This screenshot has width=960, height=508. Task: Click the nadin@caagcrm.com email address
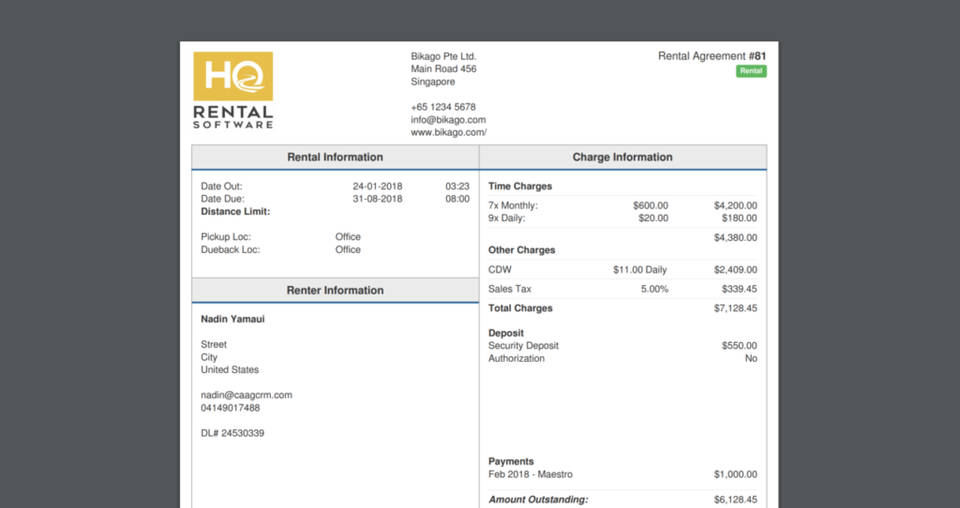pos(246,395)
